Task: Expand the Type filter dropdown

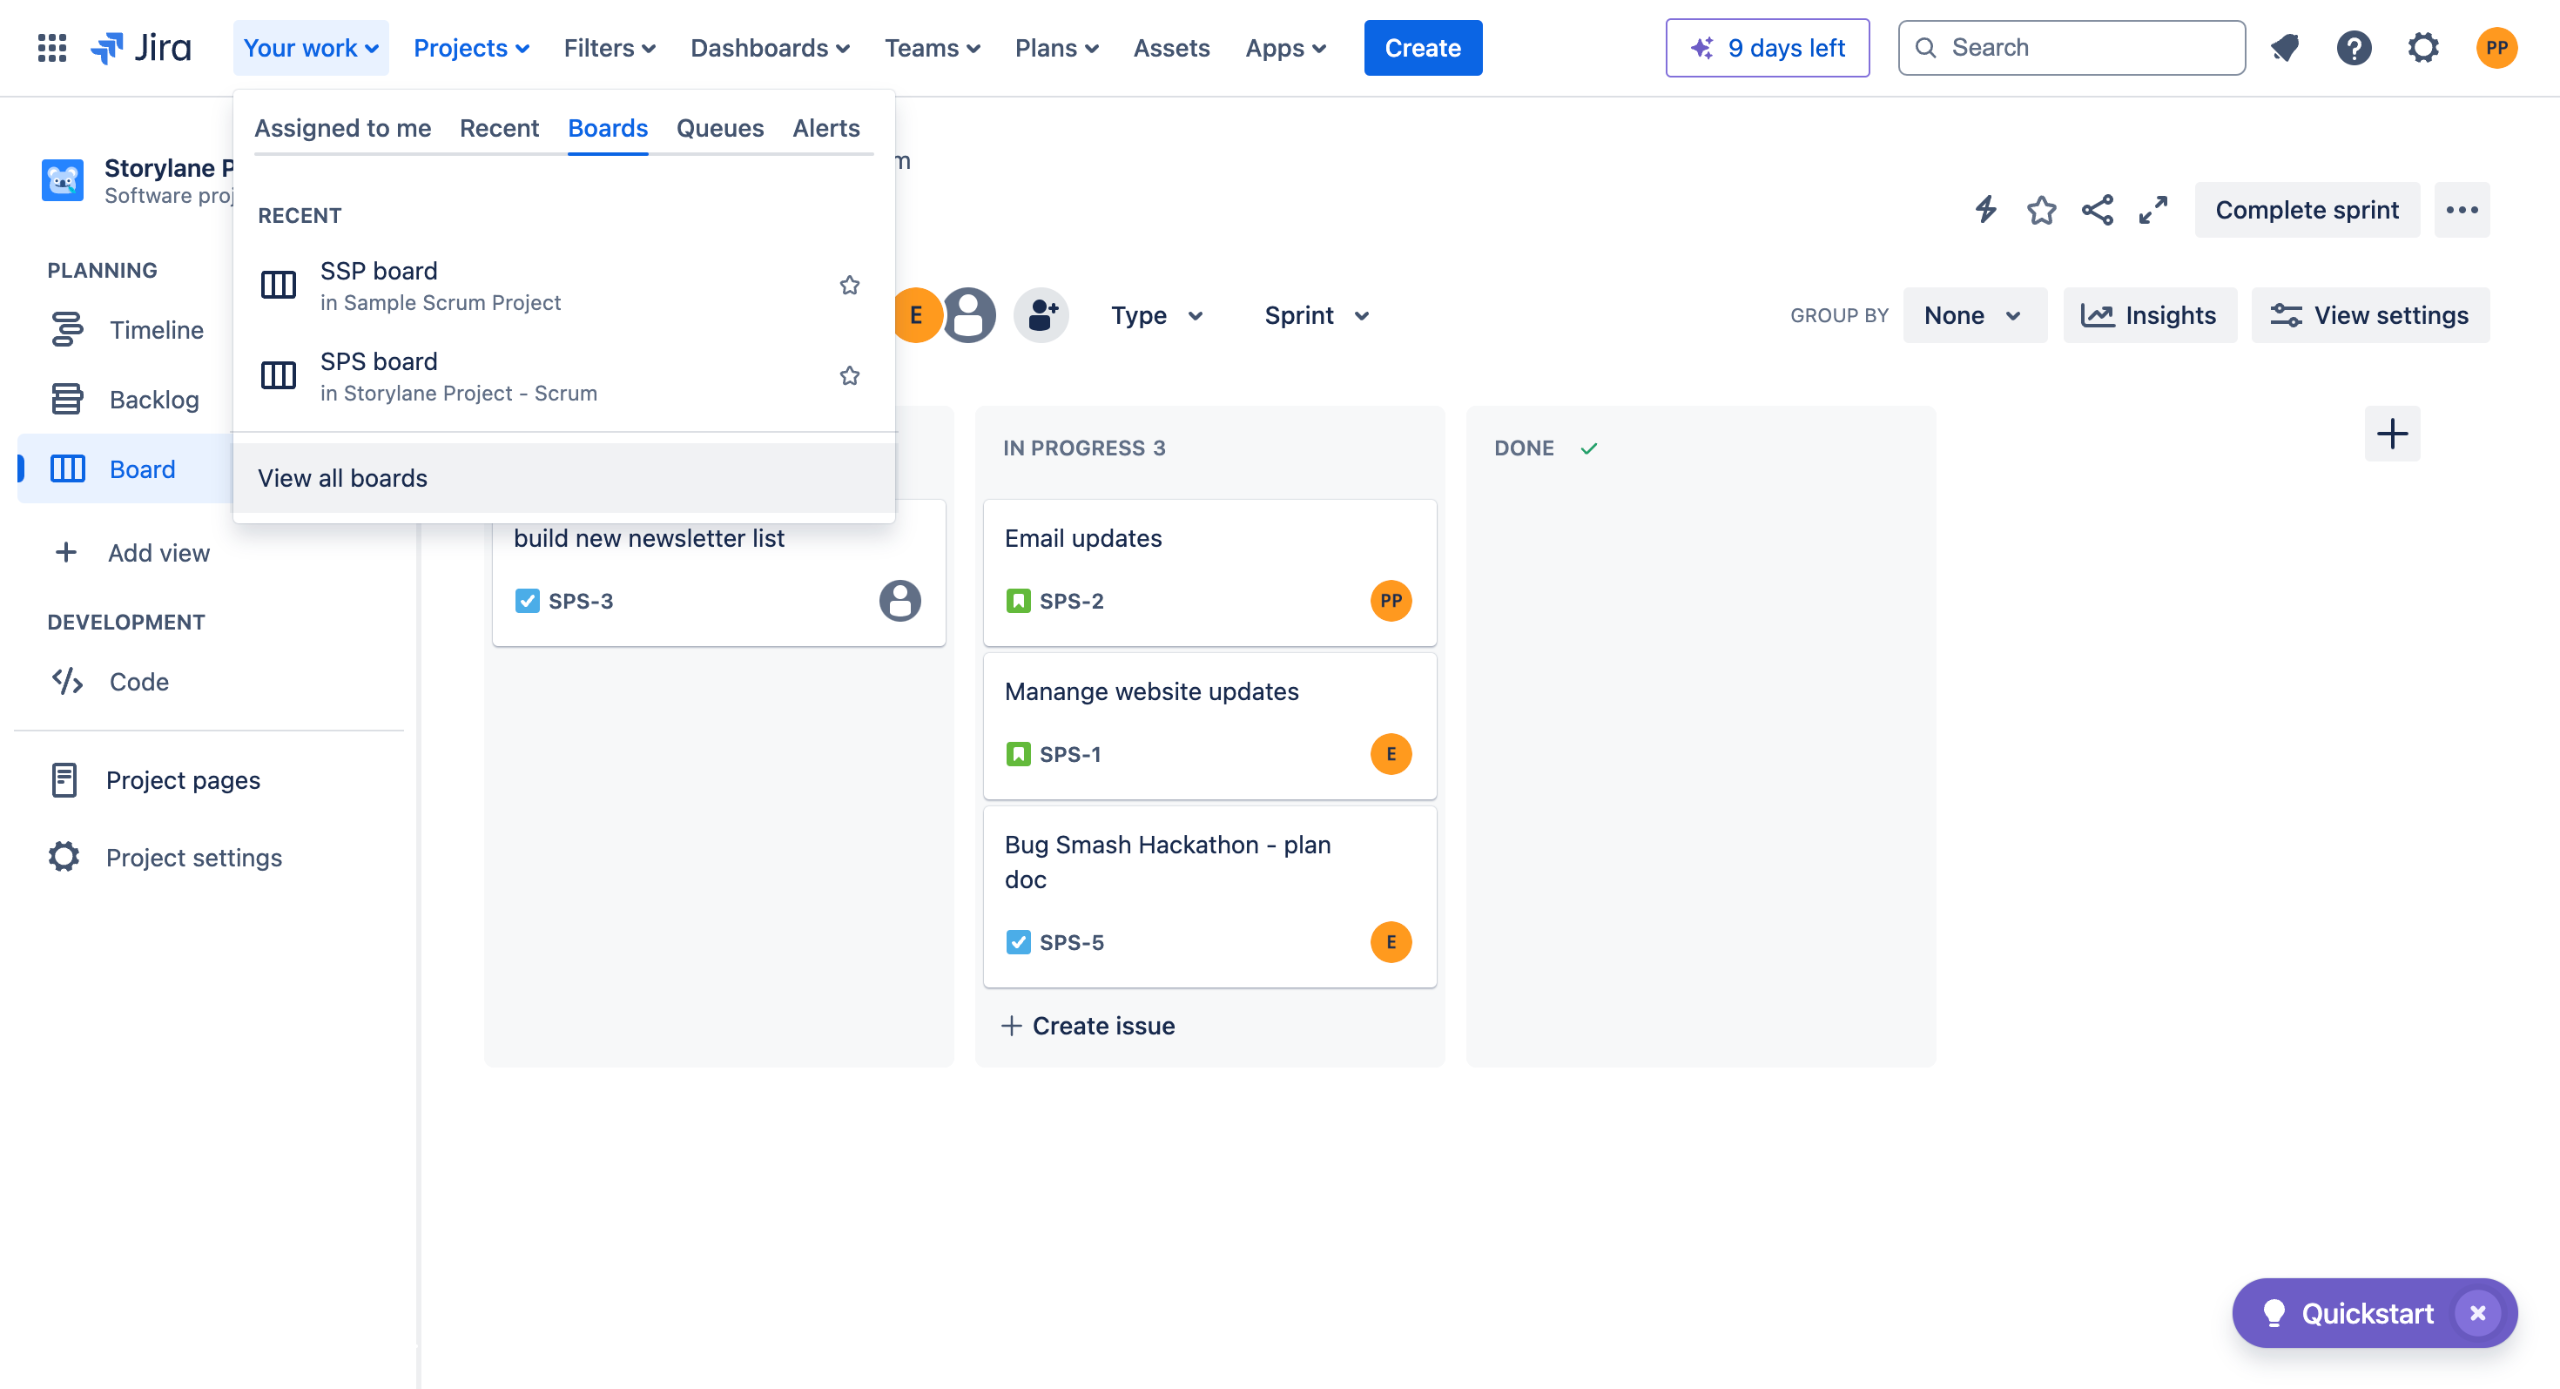Action: coord(1157,315)
